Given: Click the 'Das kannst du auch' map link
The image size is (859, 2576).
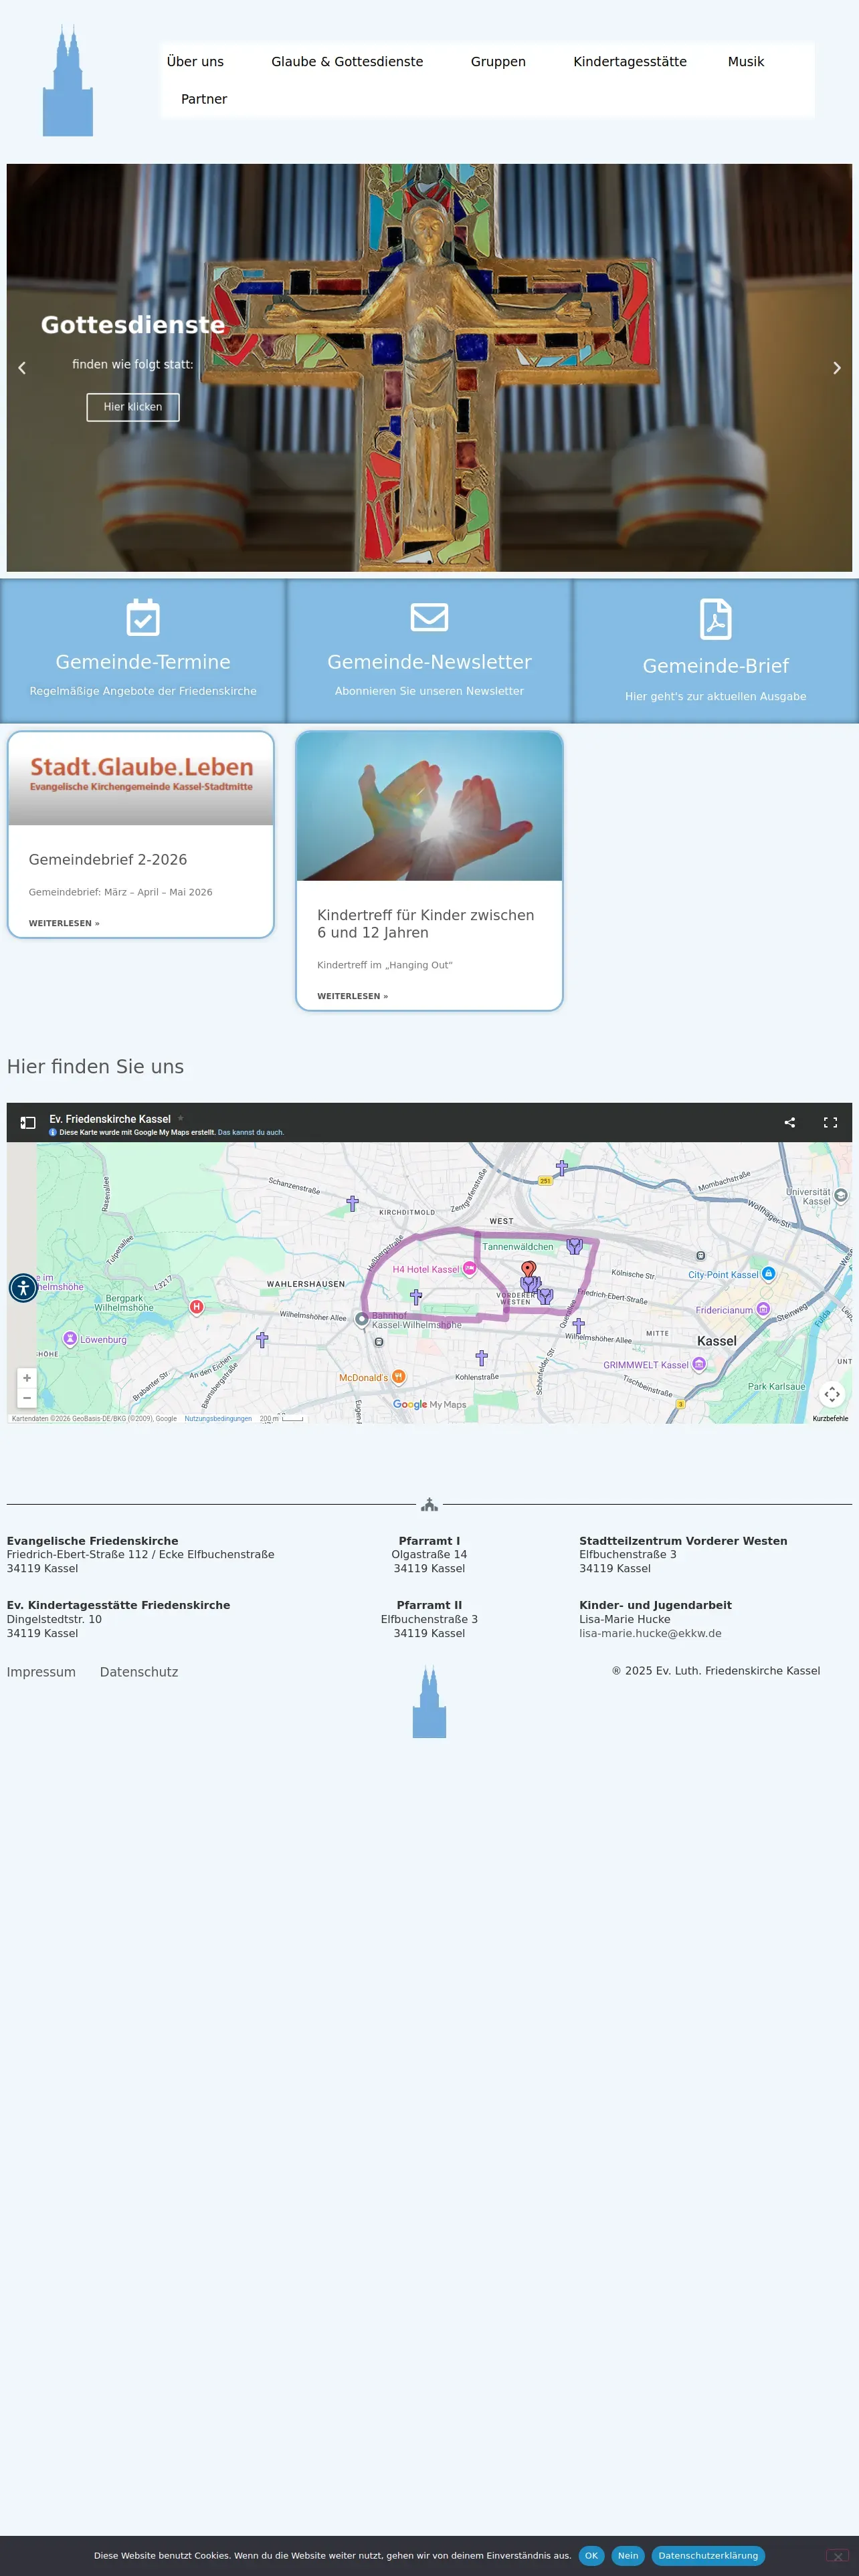Looking at the screenshot, I should [251, 1133].
